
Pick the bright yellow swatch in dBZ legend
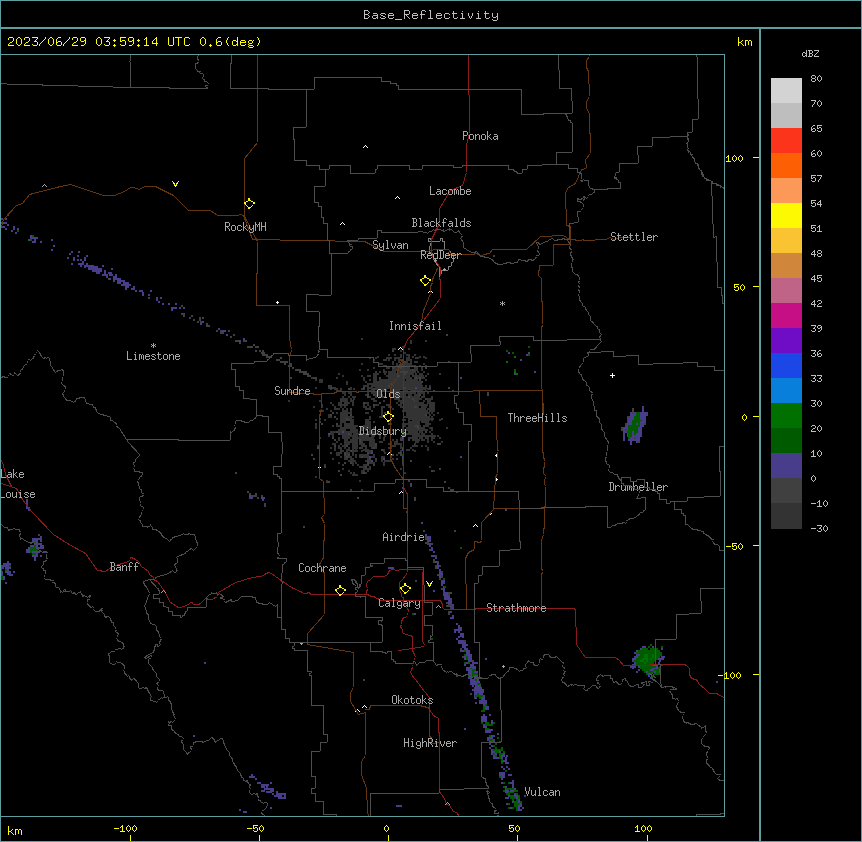786,215
